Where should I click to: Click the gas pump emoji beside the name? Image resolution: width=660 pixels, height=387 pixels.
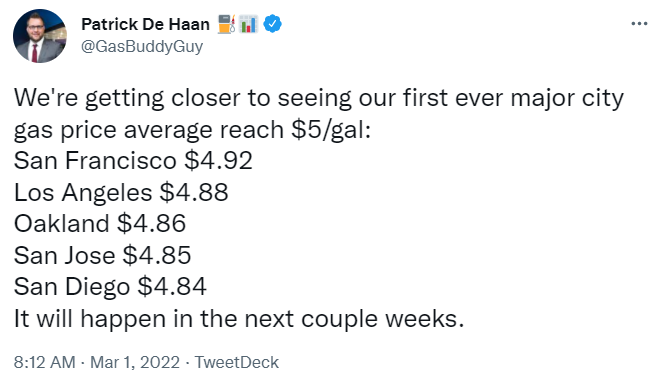226,24
